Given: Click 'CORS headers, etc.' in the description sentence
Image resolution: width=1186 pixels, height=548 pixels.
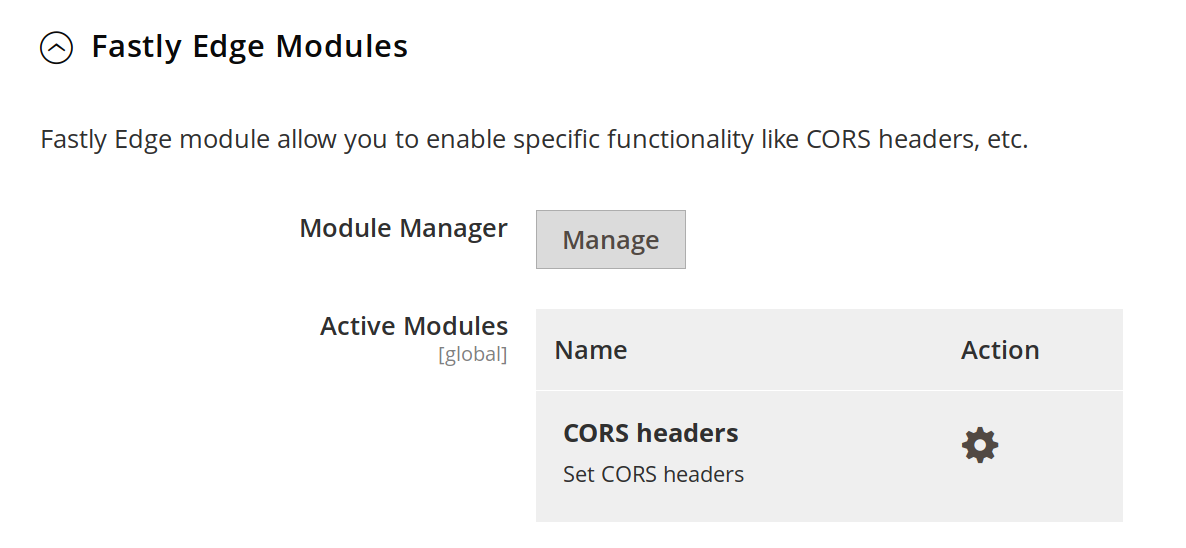Looking at the screenshot, I should (x=917, y=139).
